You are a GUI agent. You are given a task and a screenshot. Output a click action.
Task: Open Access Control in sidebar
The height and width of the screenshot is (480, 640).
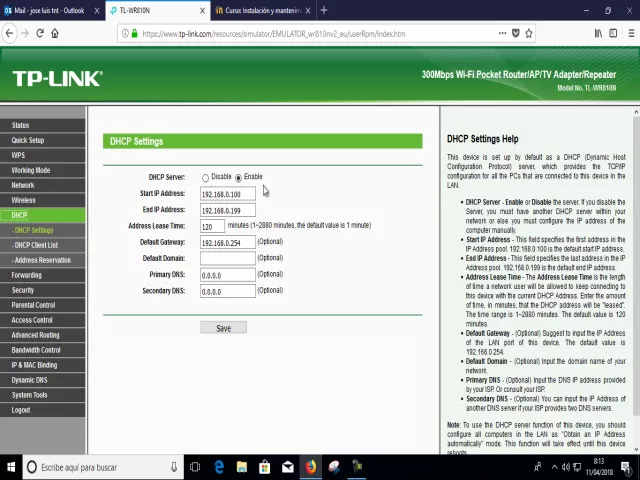[x=43, y=320]
